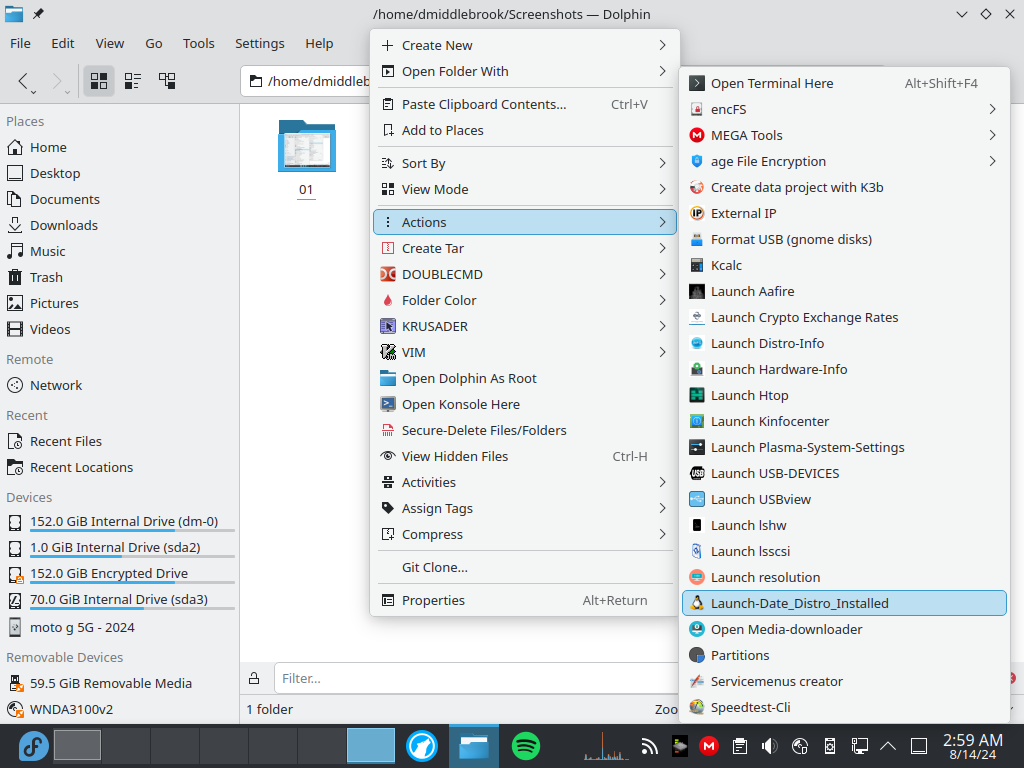Expand the Create New submenu
The image size is (1024, 768).
coord(524,45)
